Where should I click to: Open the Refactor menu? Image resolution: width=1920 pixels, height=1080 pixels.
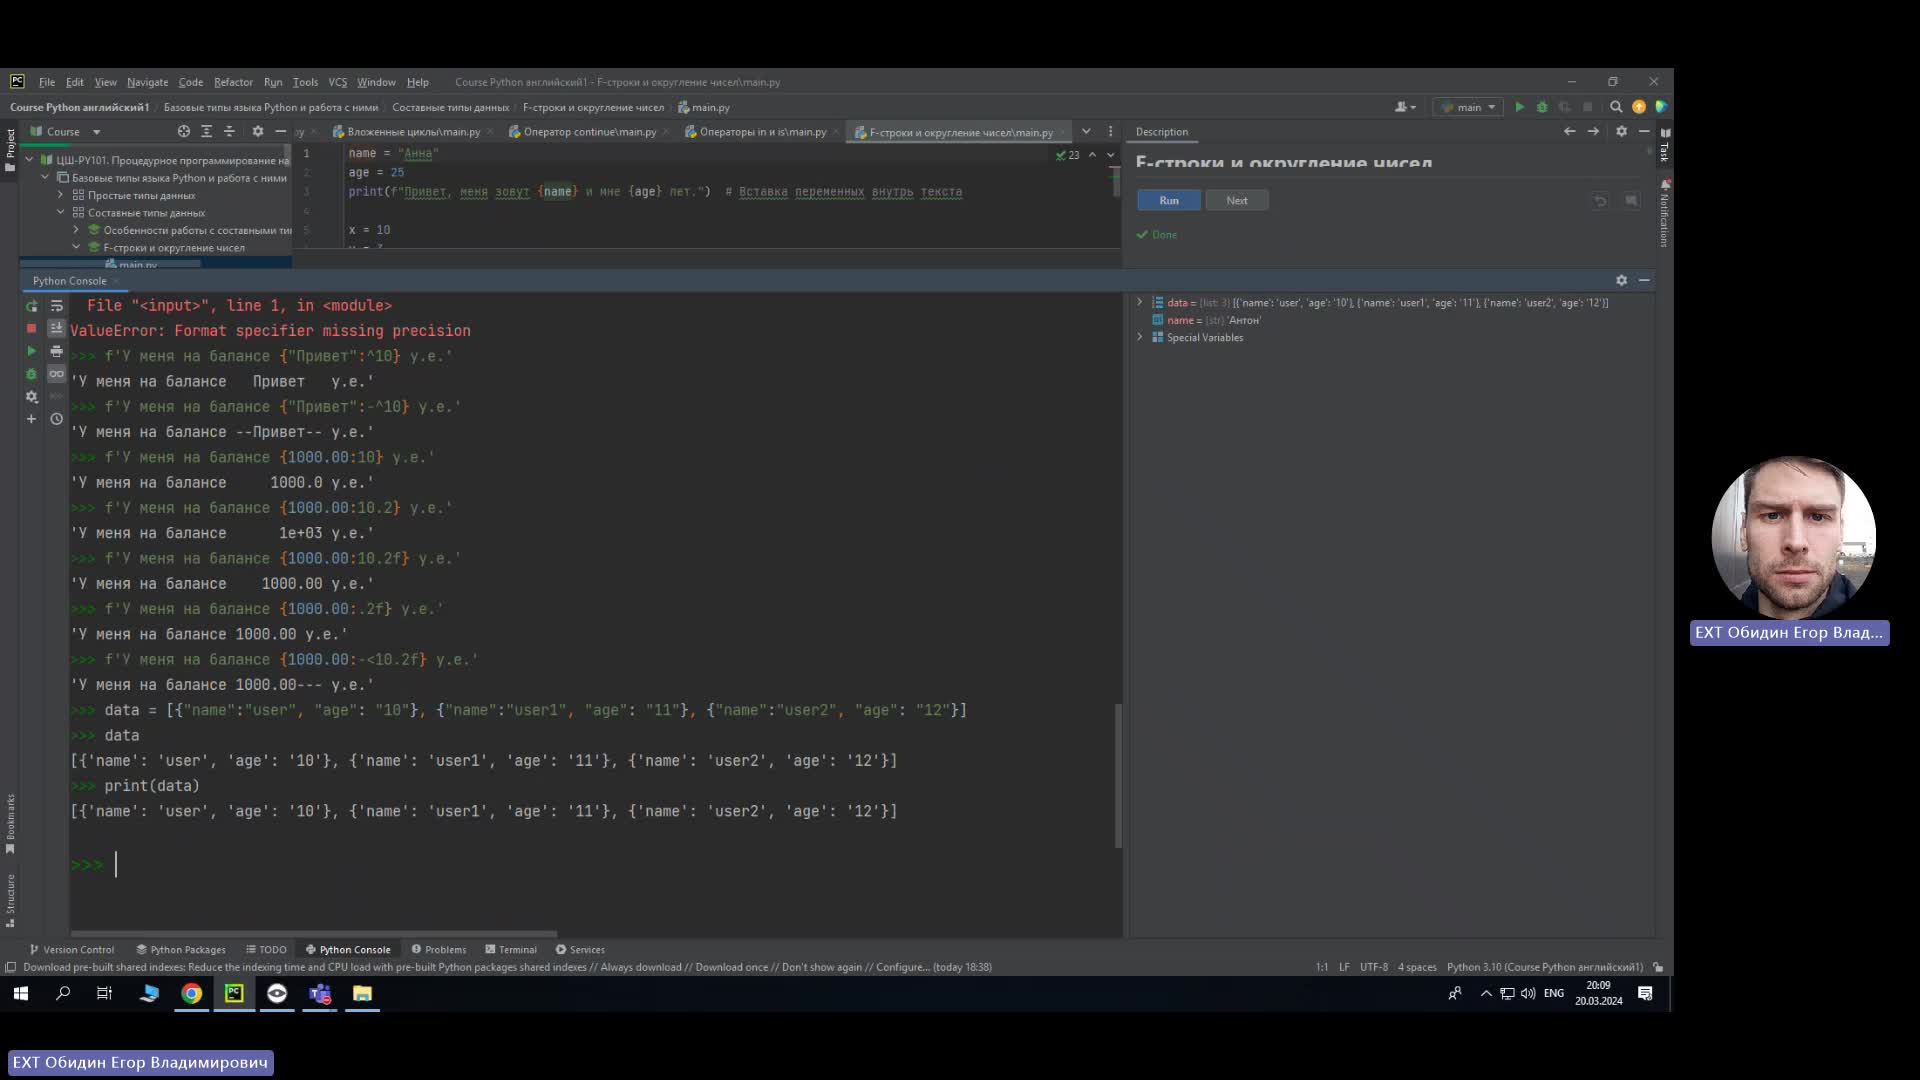(x=233, y=82)
